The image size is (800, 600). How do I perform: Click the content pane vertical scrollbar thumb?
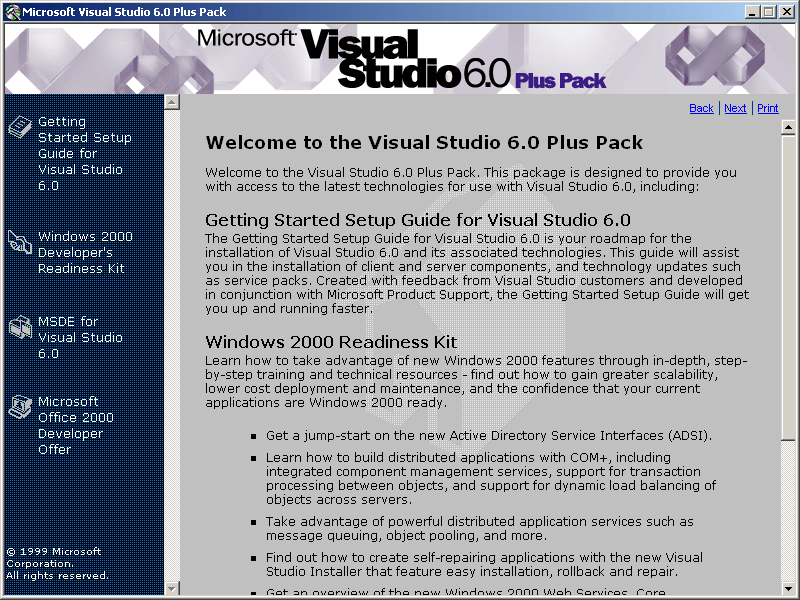(788, 287)
